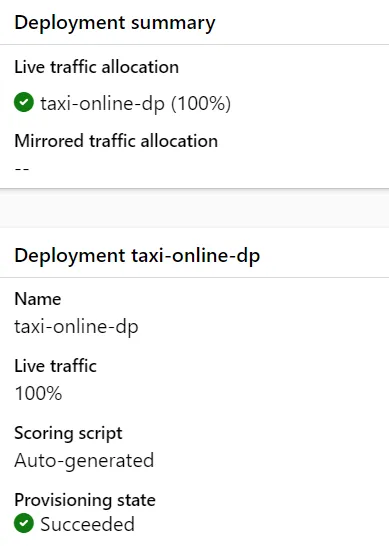The height and width of the screenshot is (546, 389).
Task: Click the 'Mirrored traffic allocation' label
Action: coord(116,141)
